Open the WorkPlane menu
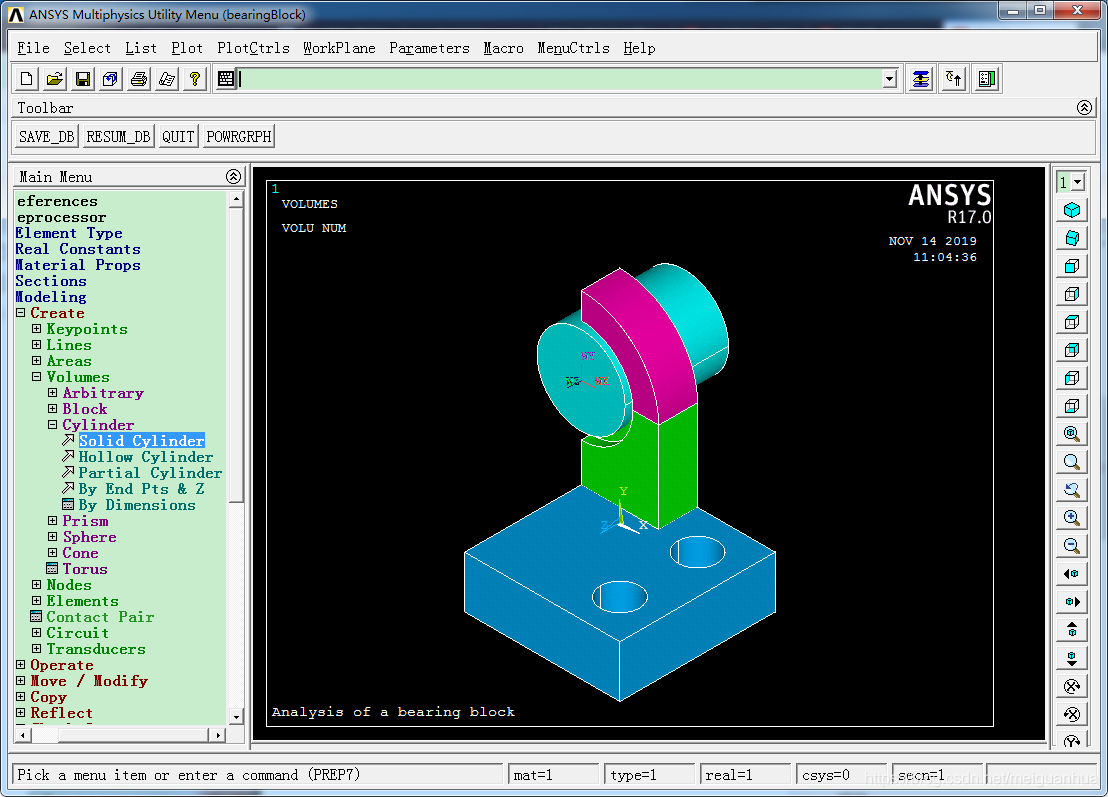The width and height of the screenshot is (1108, 797). [x=339, y=48]
